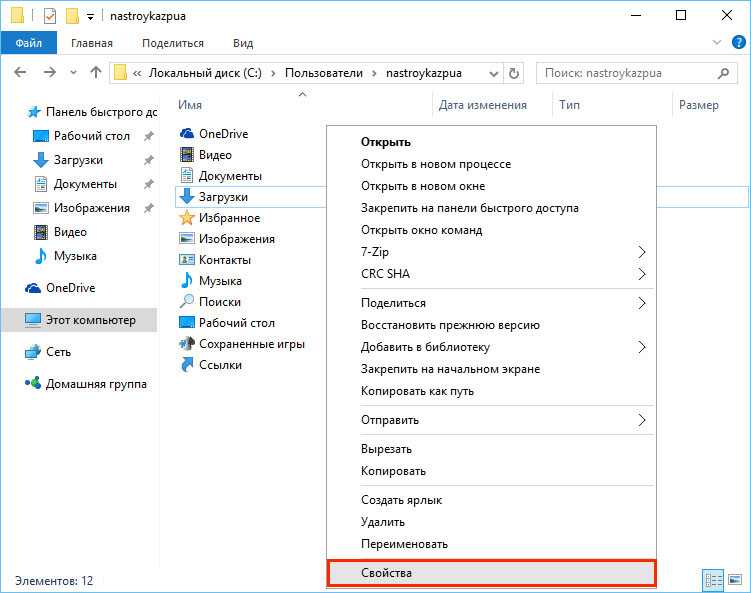The height and width of the screenshot is (593, 751).
Task: Click the Properties quick access toolbar icon
Action: (x=49, y=16)
